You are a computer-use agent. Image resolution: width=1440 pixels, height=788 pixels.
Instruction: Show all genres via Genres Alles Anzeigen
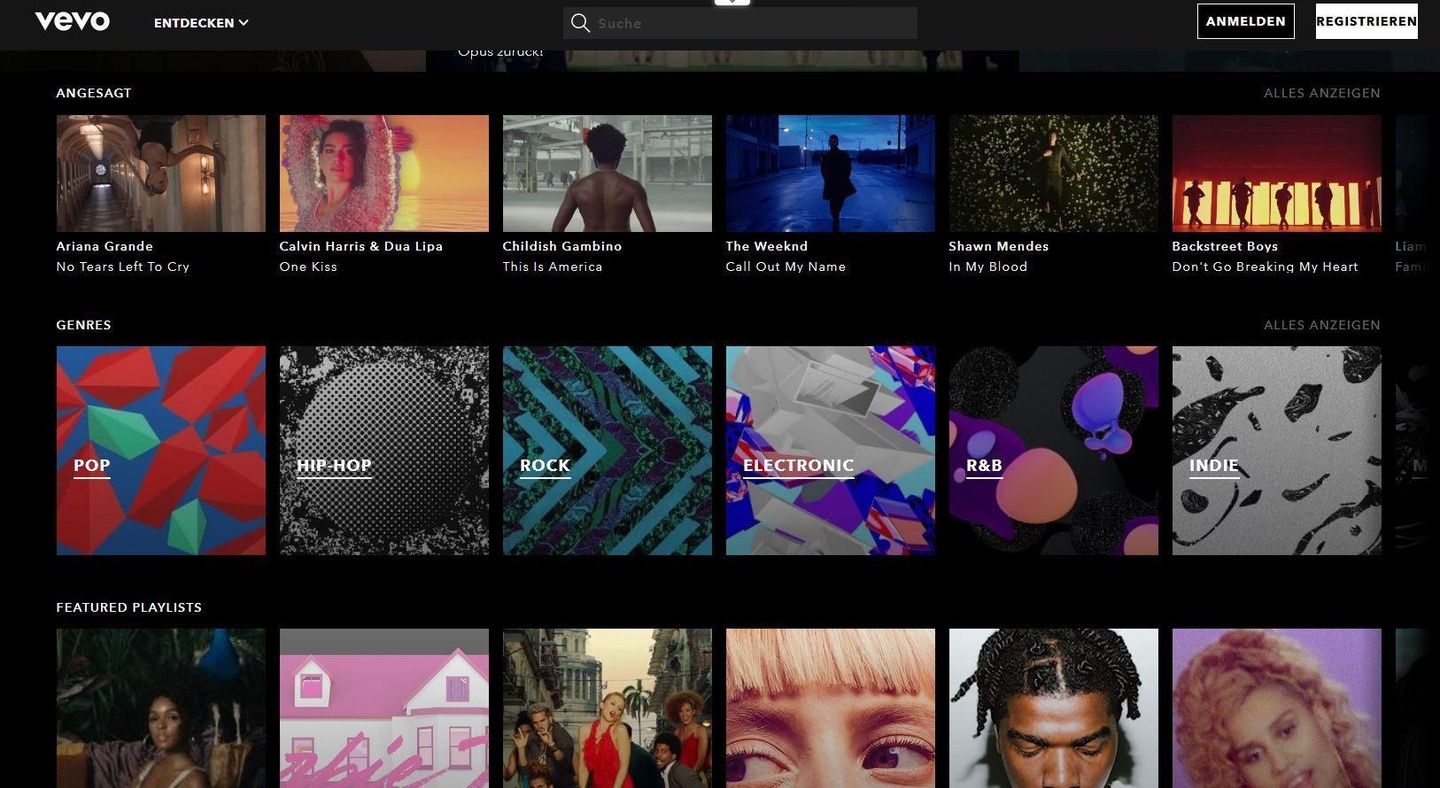pyautogui.click(x=1322, y=325)
